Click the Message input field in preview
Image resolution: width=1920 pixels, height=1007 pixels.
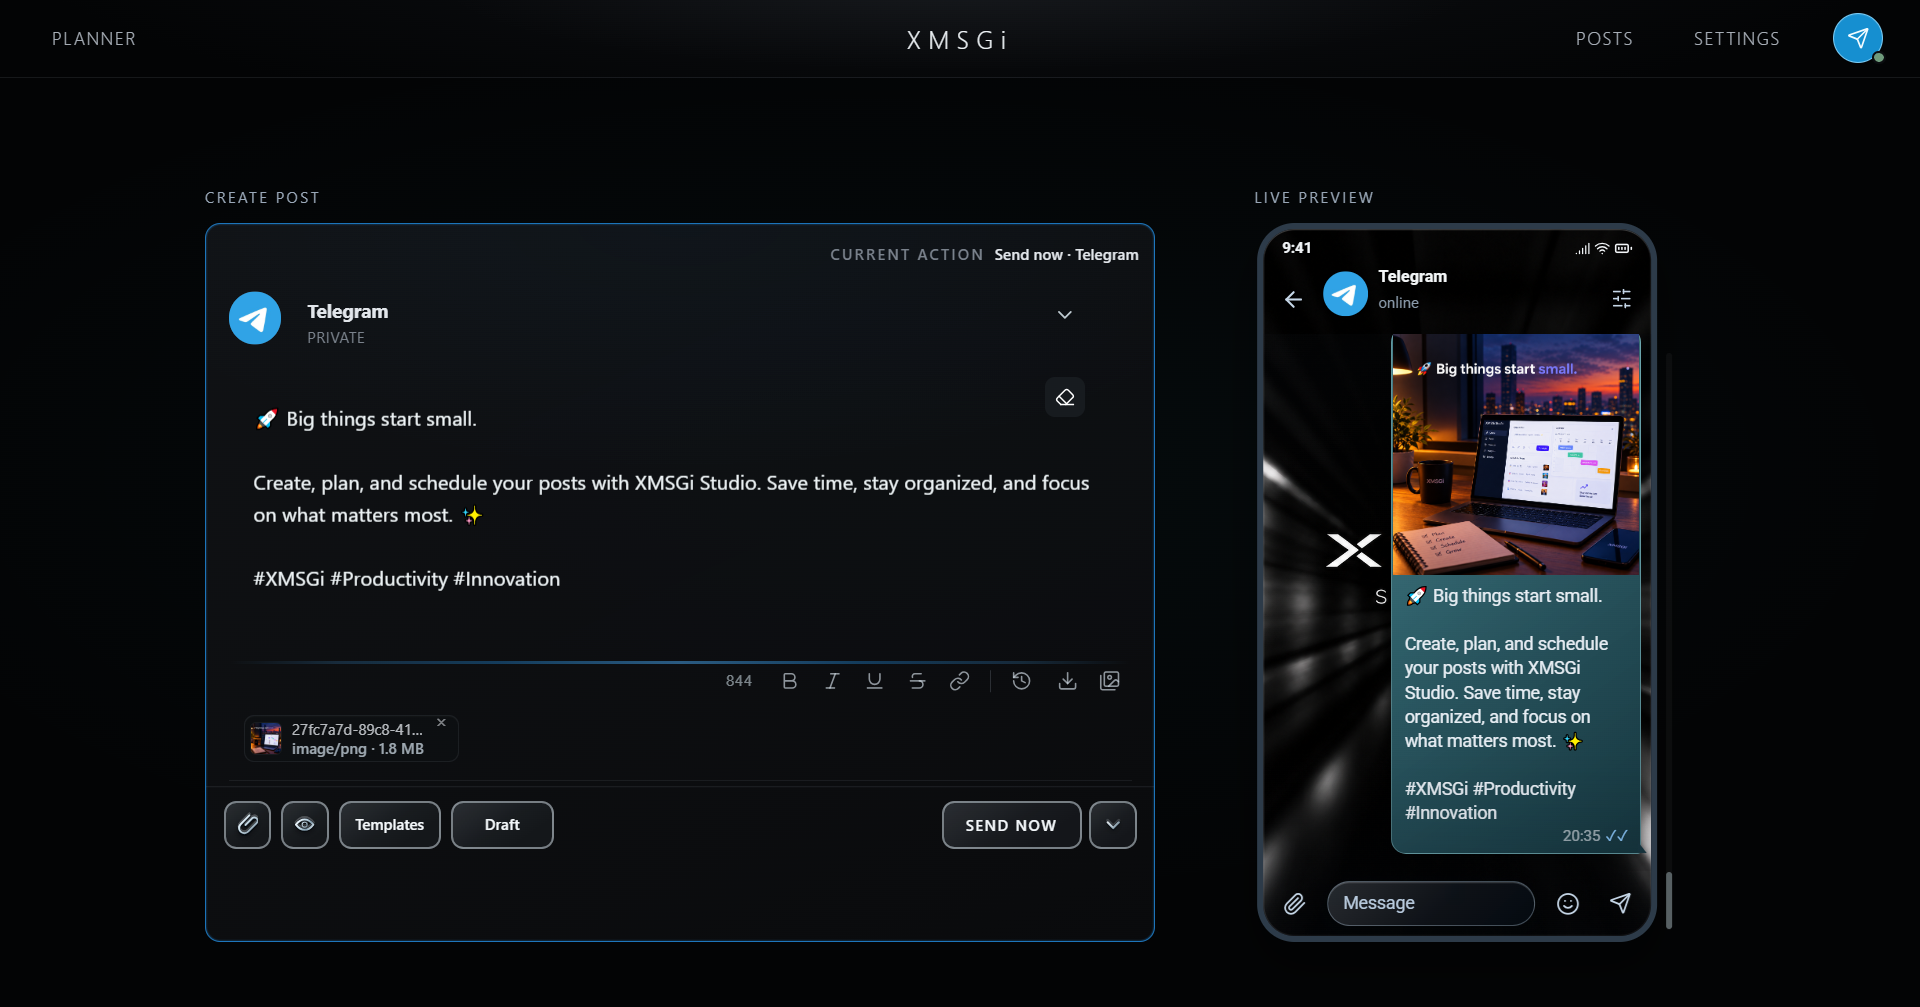point(1430,903)
